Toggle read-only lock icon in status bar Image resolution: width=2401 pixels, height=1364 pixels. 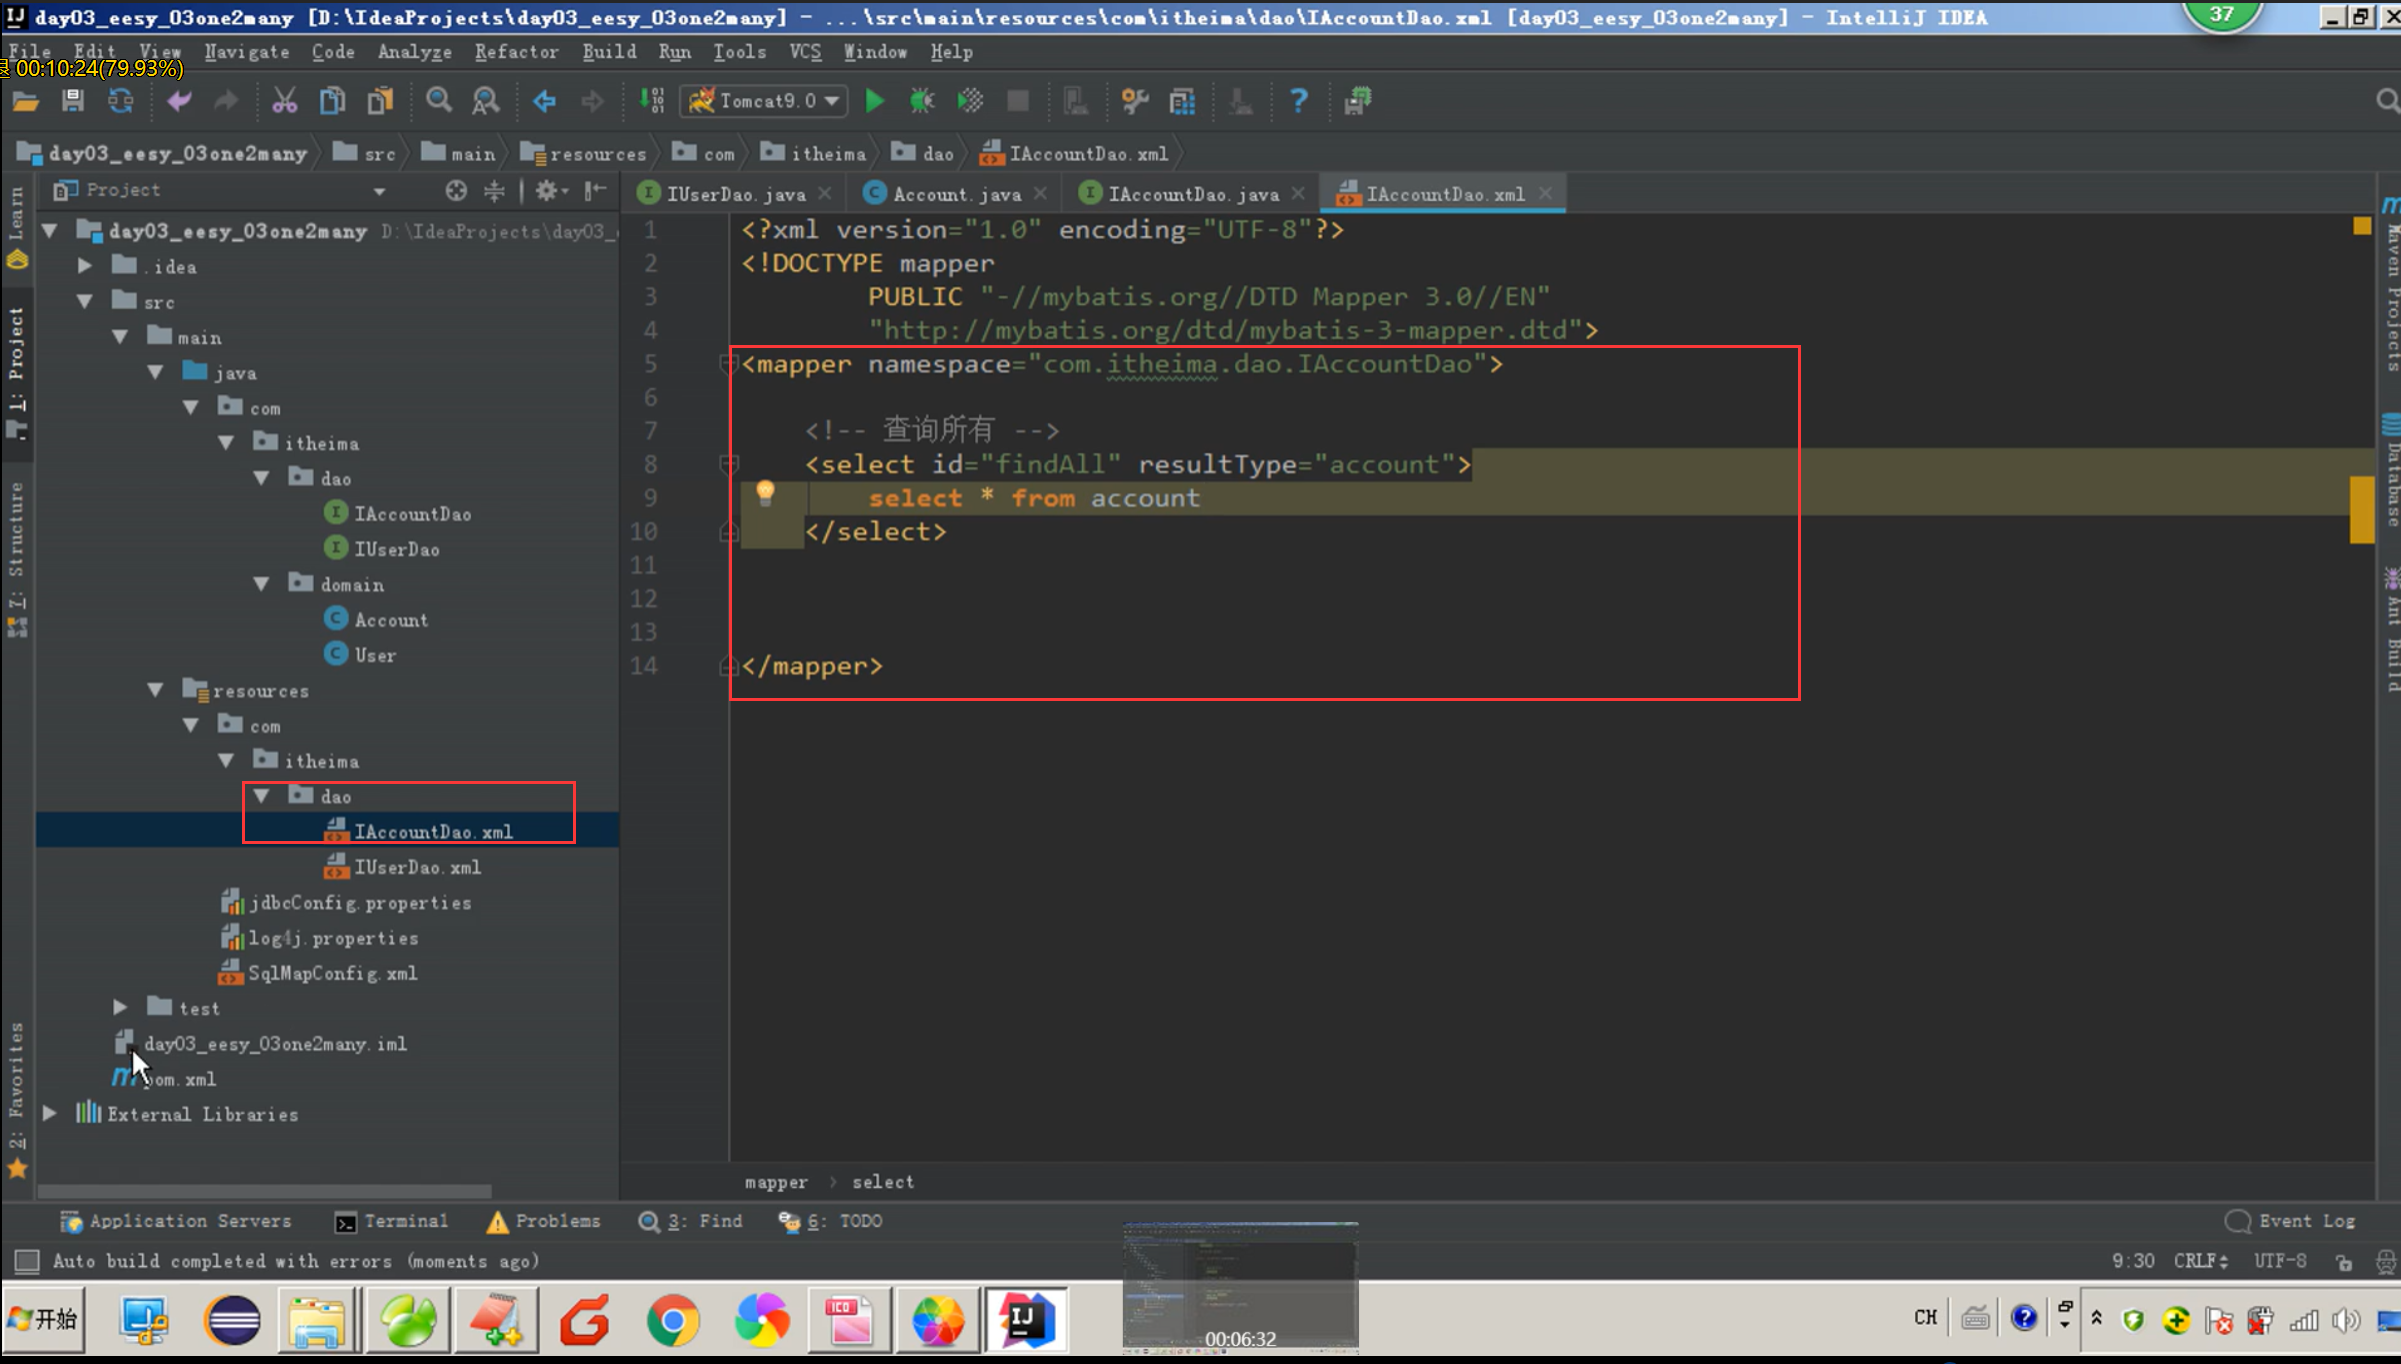coord(2344,1262)
